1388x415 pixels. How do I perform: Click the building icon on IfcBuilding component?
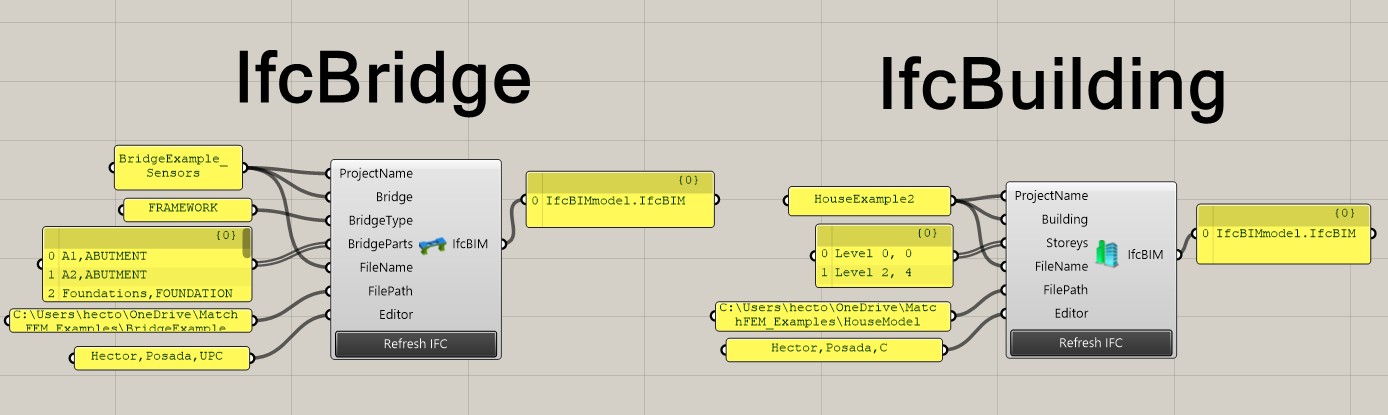[x=1106, y=254]
